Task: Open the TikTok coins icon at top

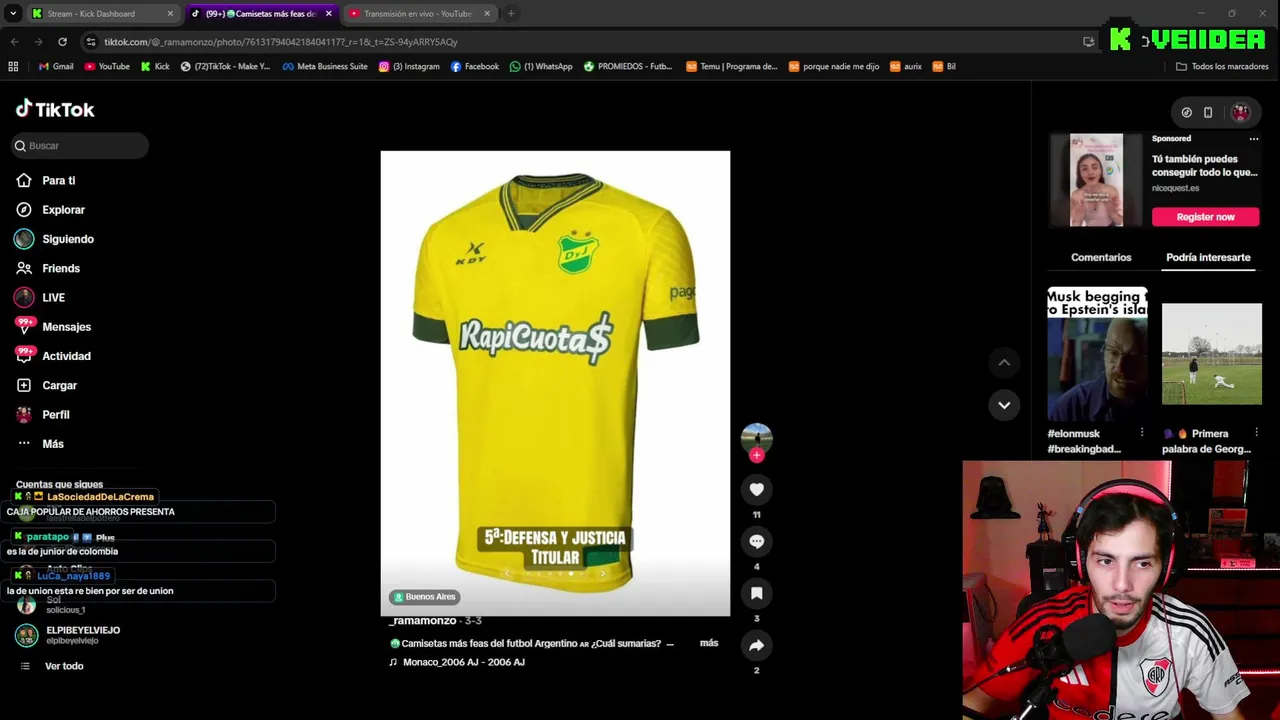Action: (1186, 112)
